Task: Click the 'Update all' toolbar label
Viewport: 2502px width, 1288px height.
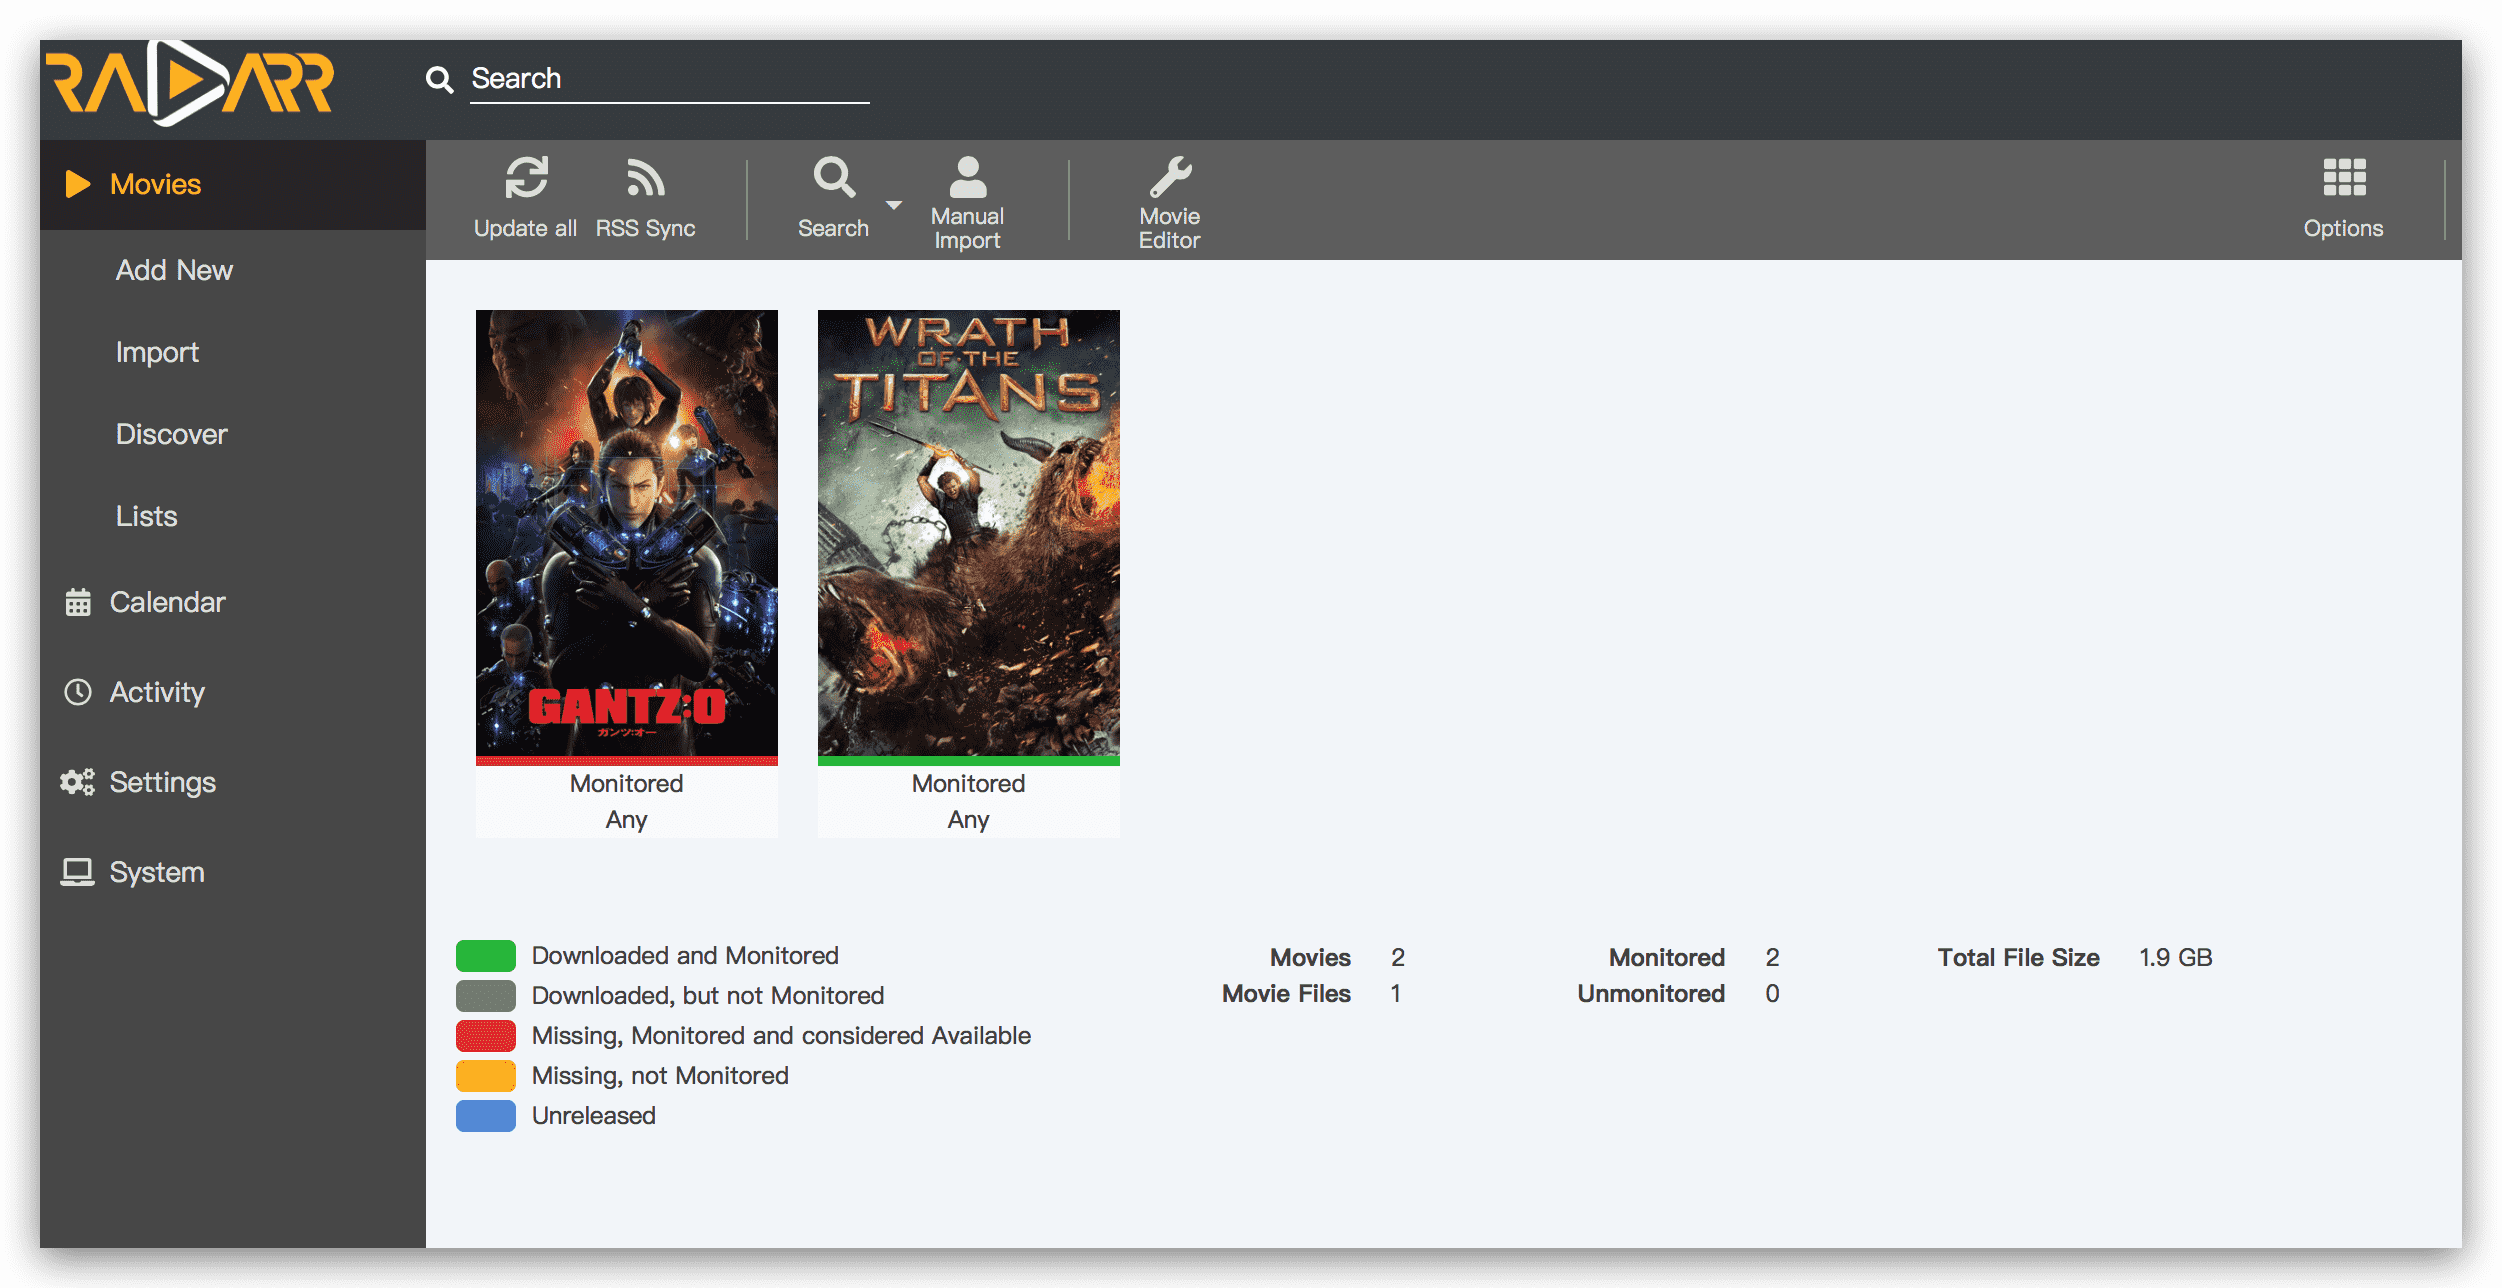Action: coord(525,228)
